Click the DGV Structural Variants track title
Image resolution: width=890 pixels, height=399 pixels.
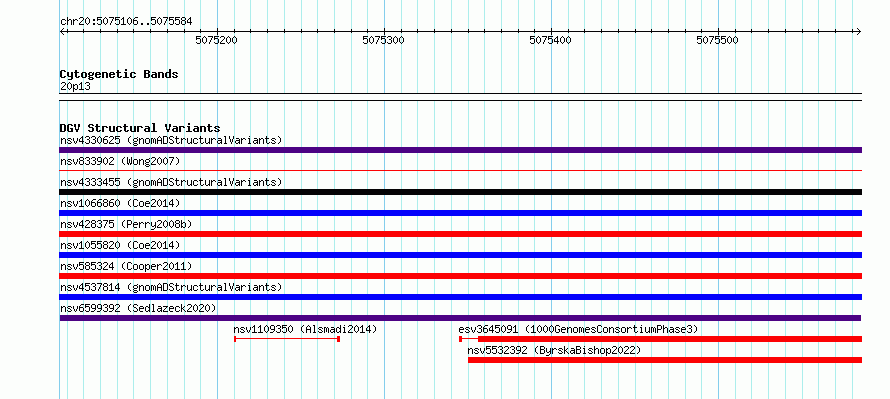coord(140,128)
